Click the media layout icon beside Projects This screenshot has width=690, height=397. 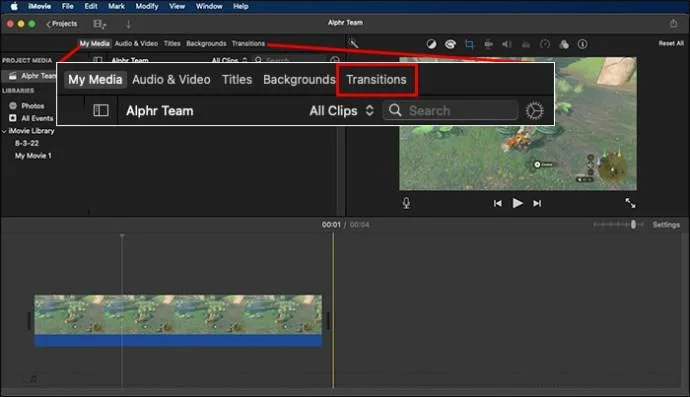tap(99, 24)
